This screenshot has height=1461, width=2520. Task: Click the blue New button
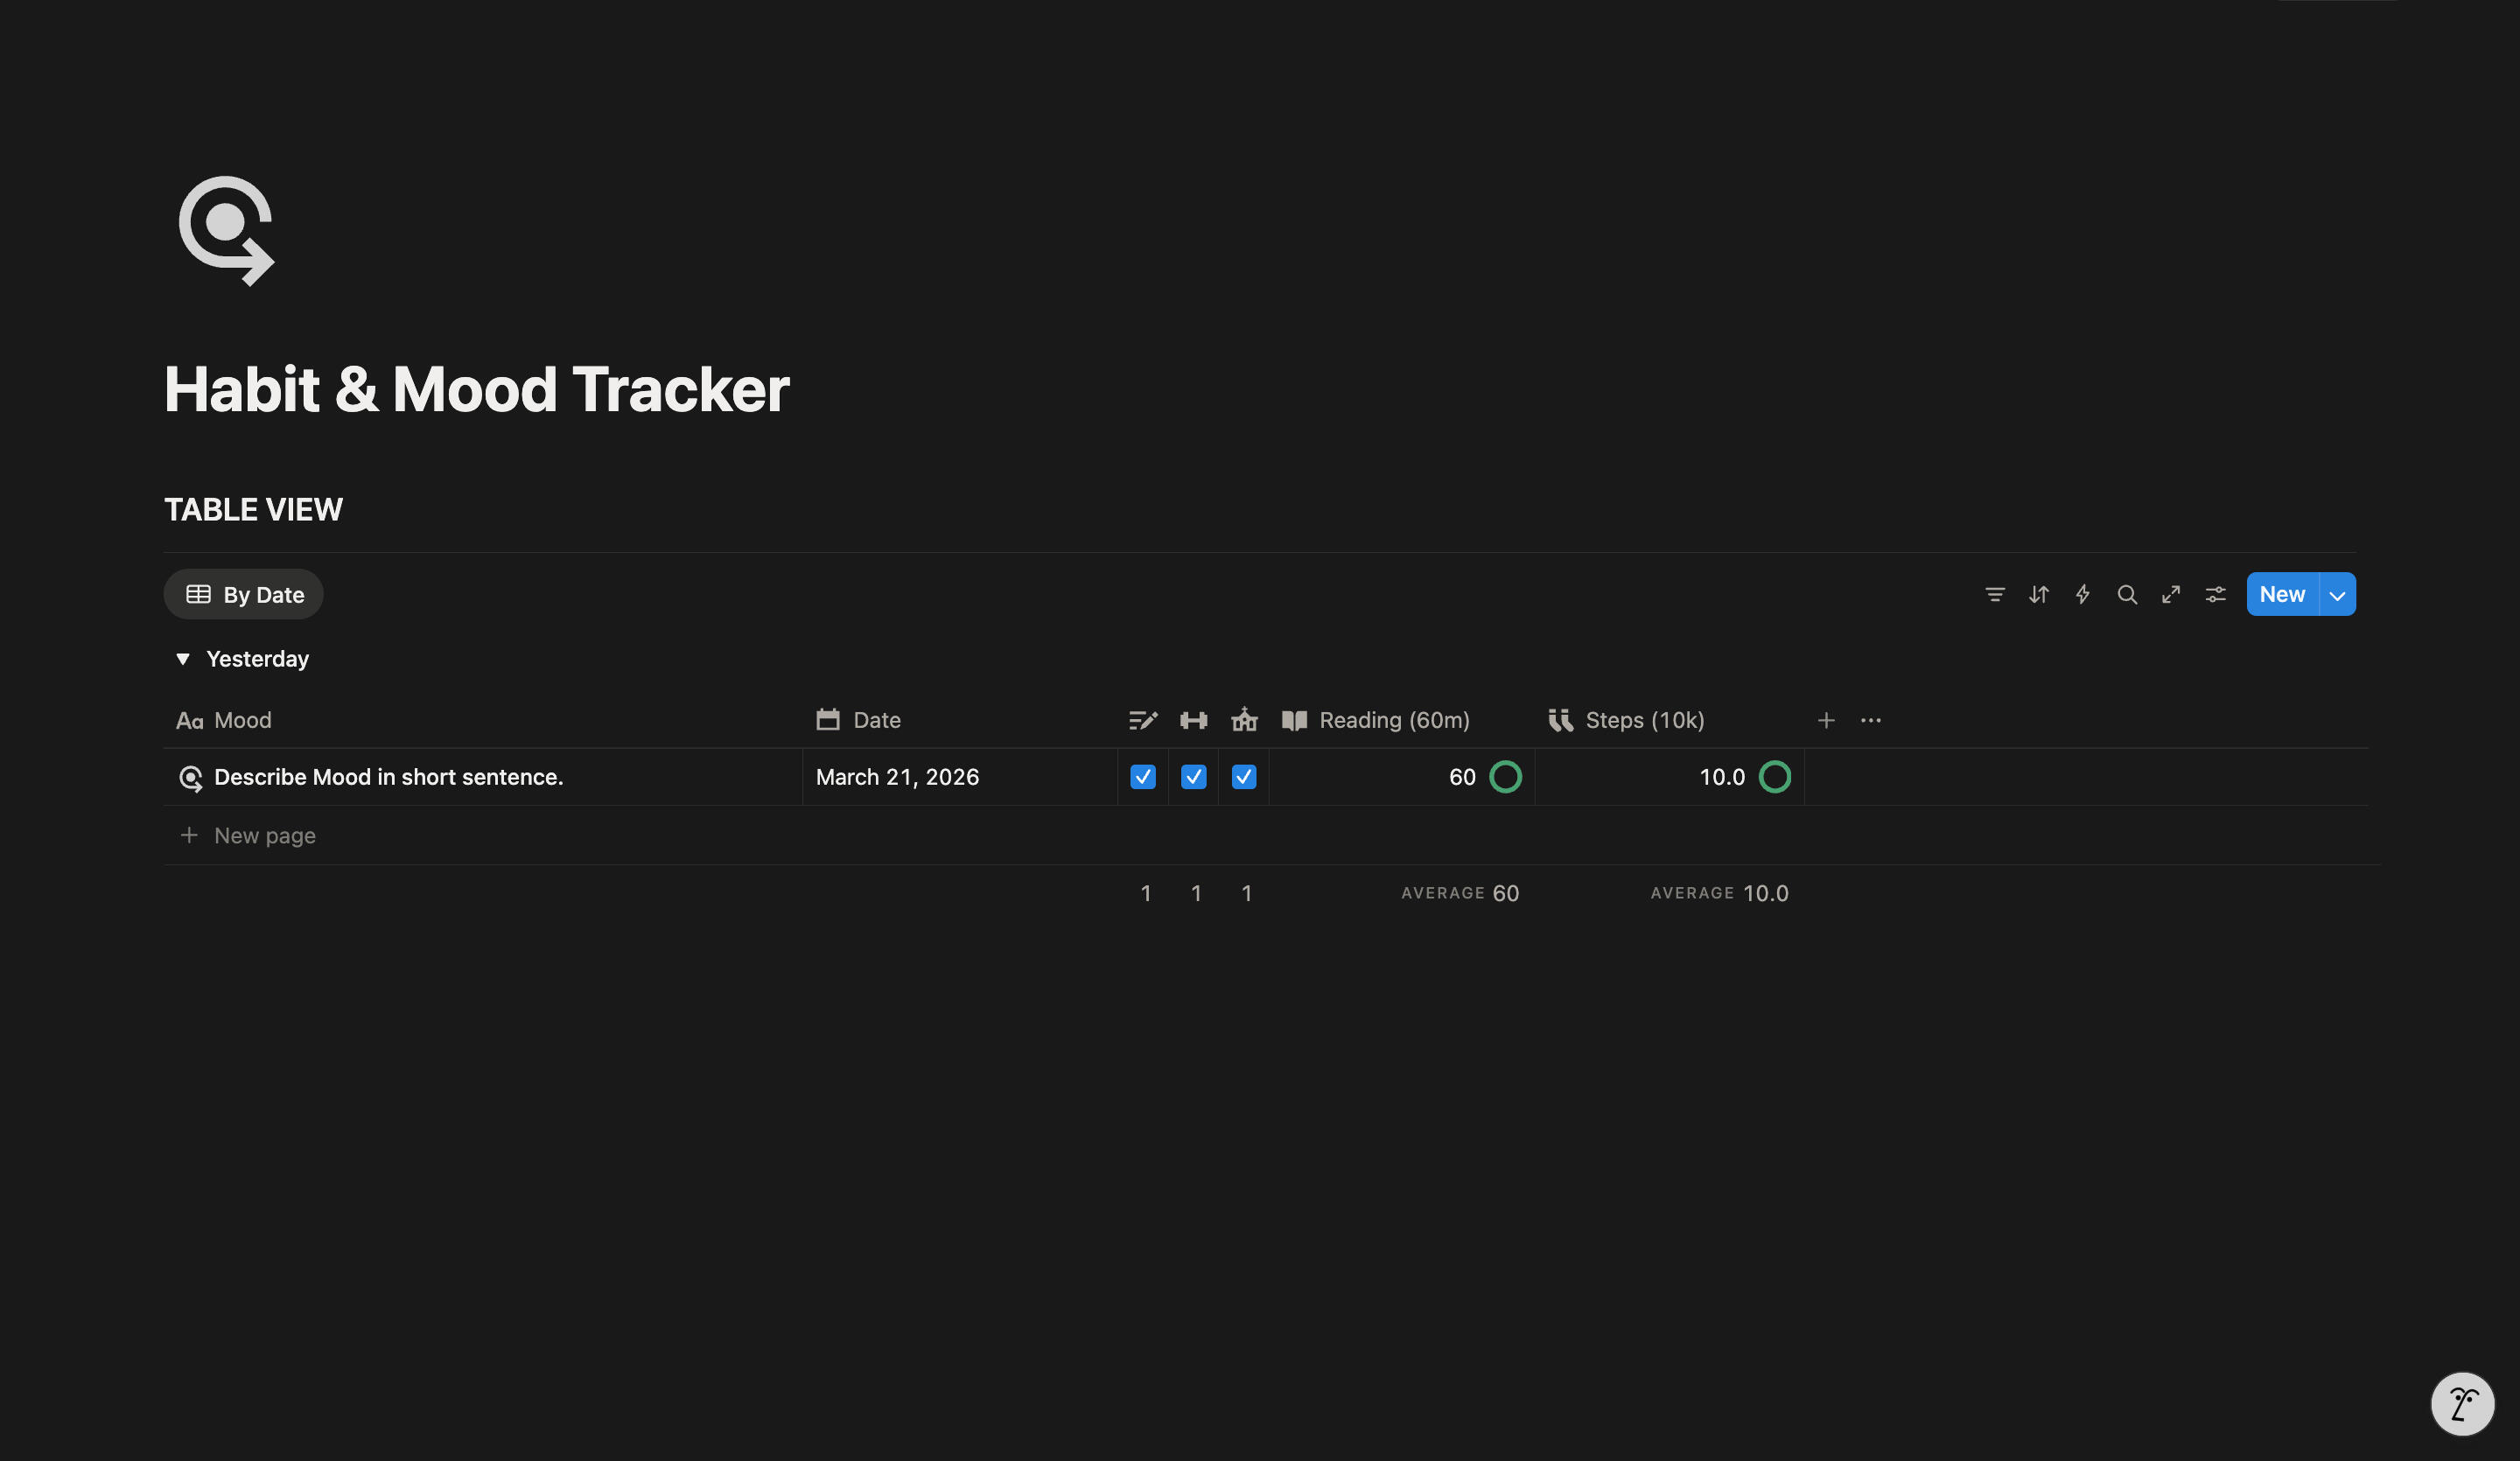pyautogui.click(x=2281, y=594)
